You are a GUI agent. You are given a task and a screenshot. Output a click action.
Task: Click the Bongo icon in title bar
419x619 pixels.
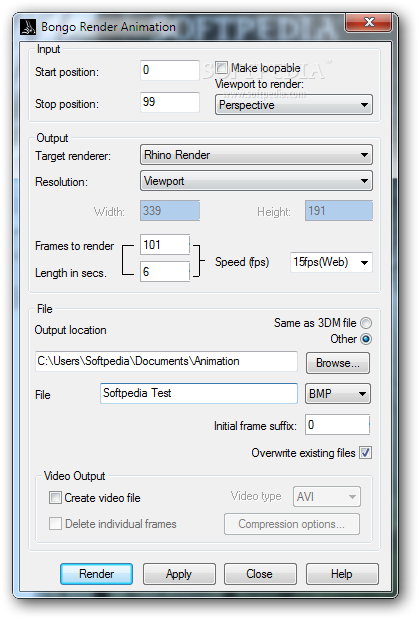click(x=28, y=27)
